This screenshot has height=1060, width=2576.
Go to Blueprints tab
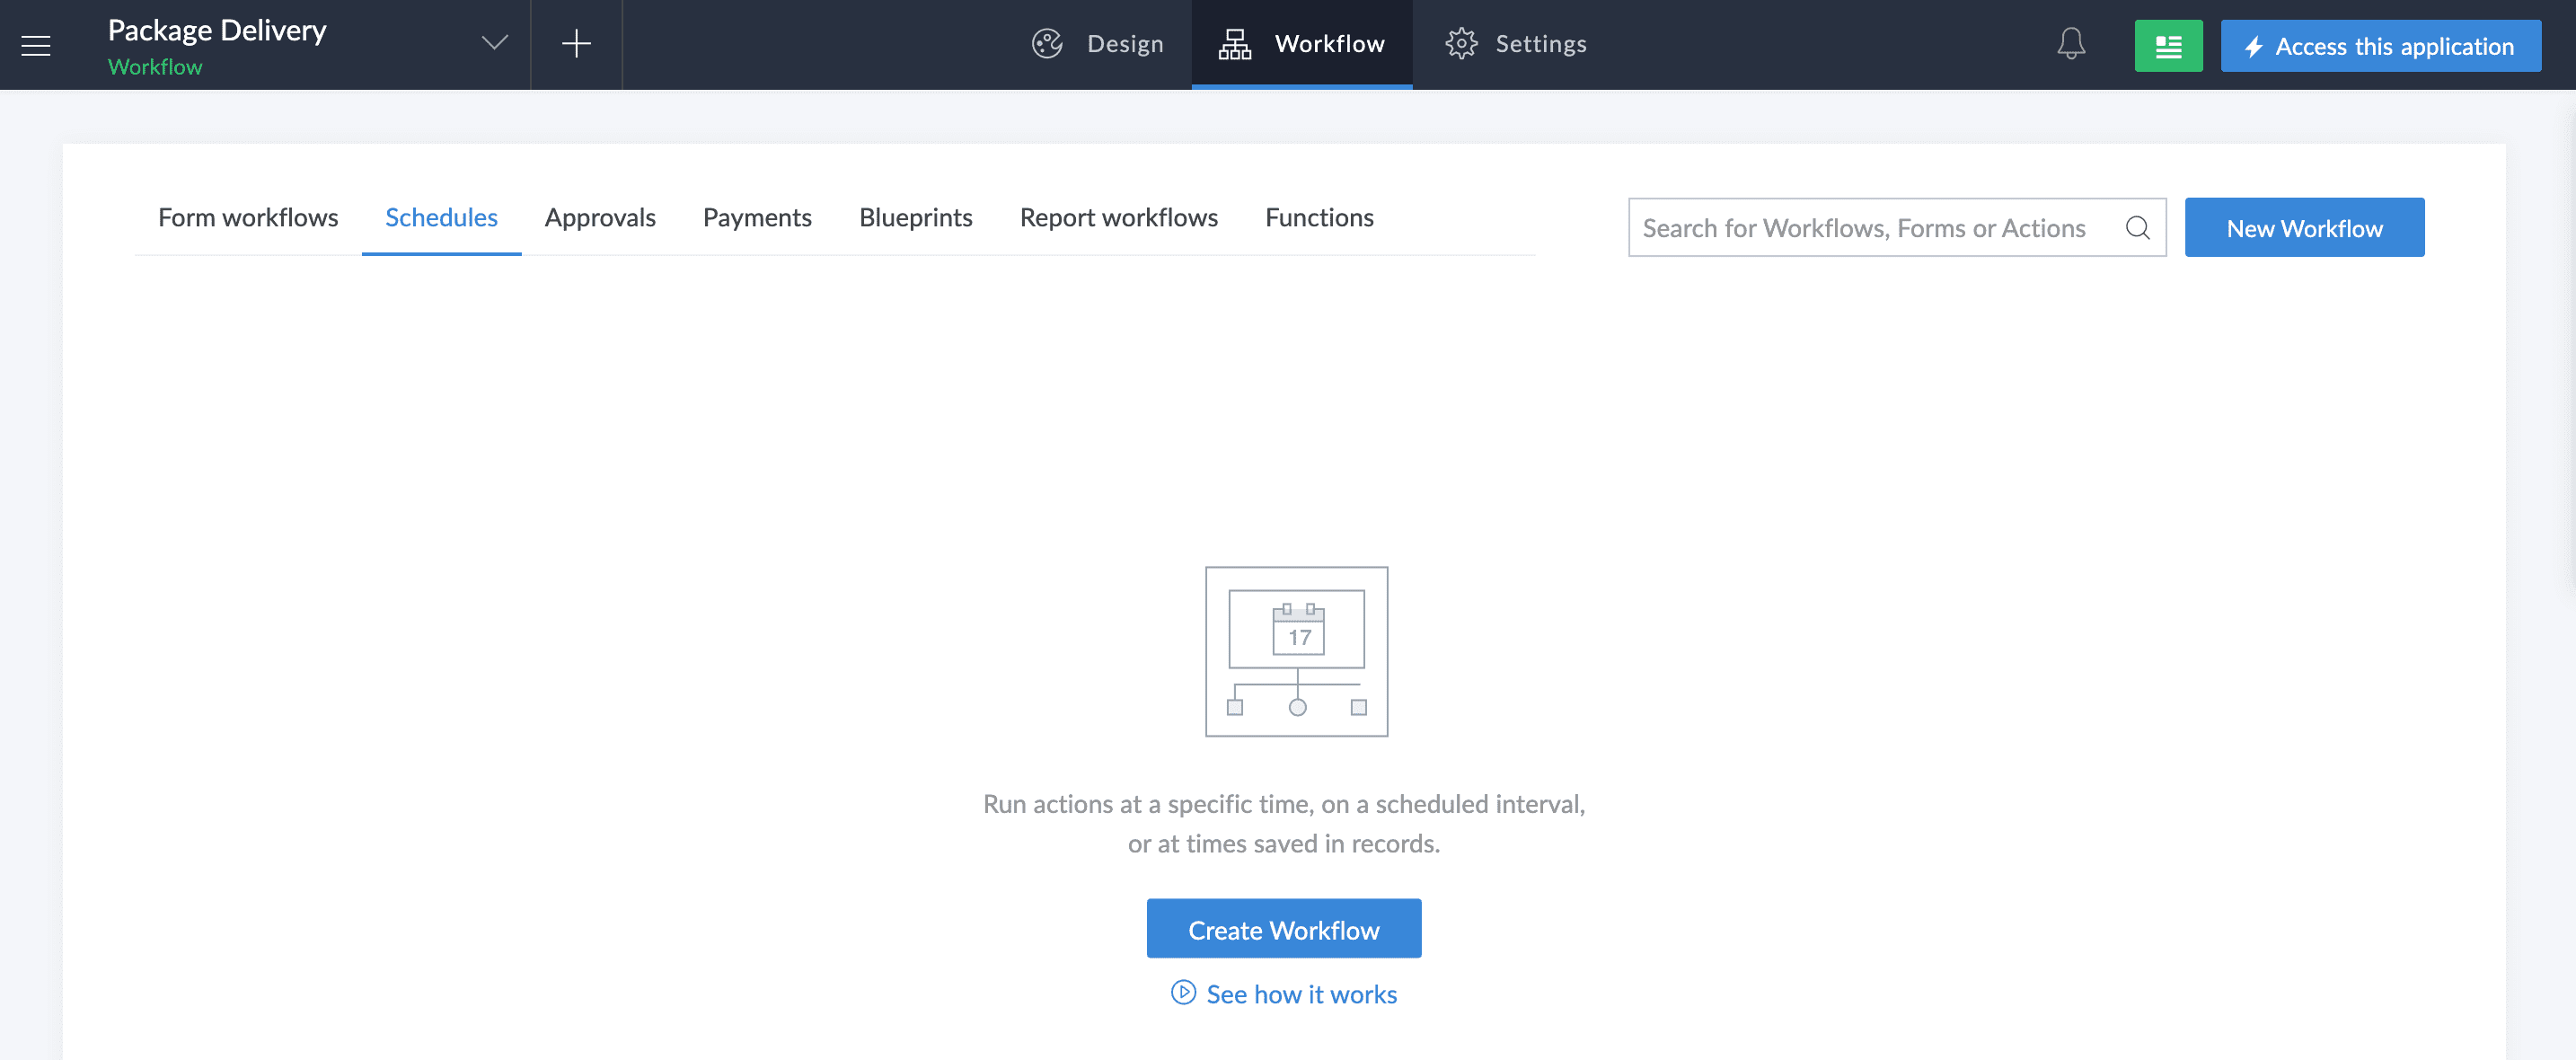tap(915, 217)
